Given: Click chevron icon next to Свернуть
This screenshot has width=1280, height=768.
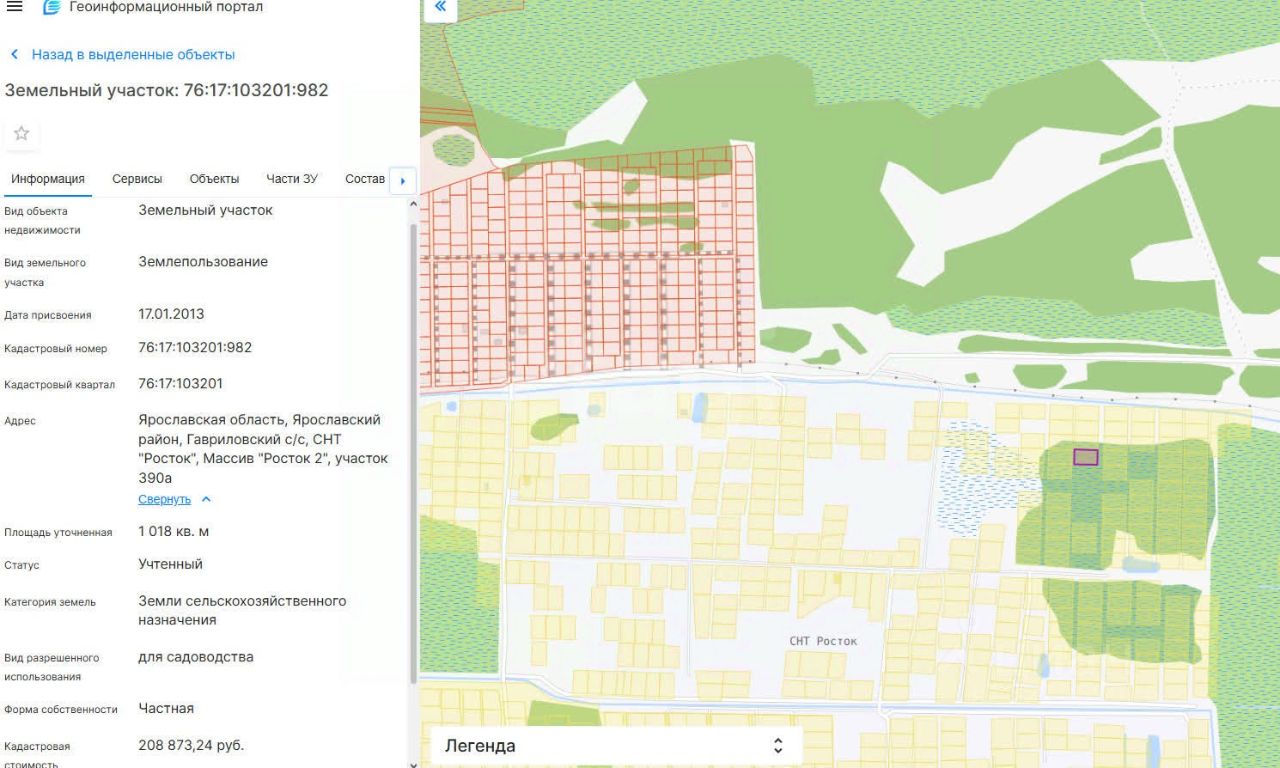Looking at the screenshot, I should pos(206,499).
